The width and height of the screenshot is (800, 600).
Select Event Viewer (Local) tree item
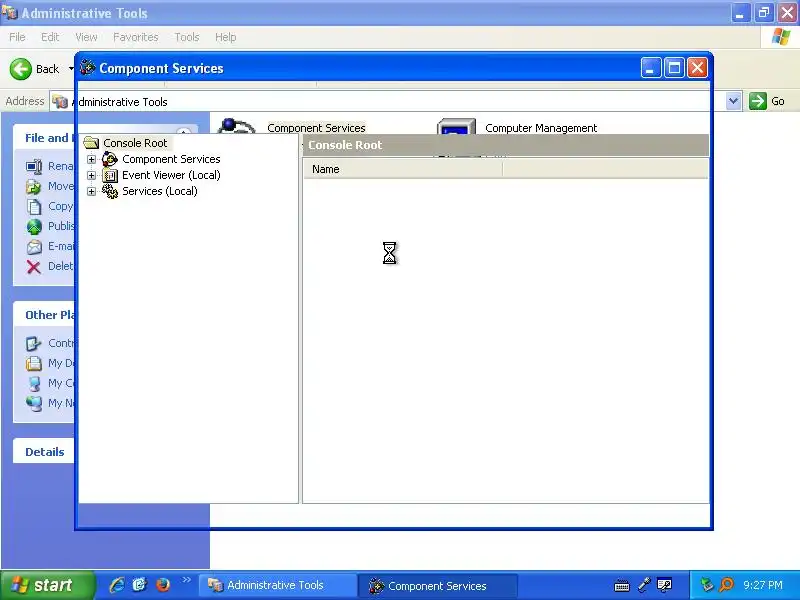coord(171,176)
